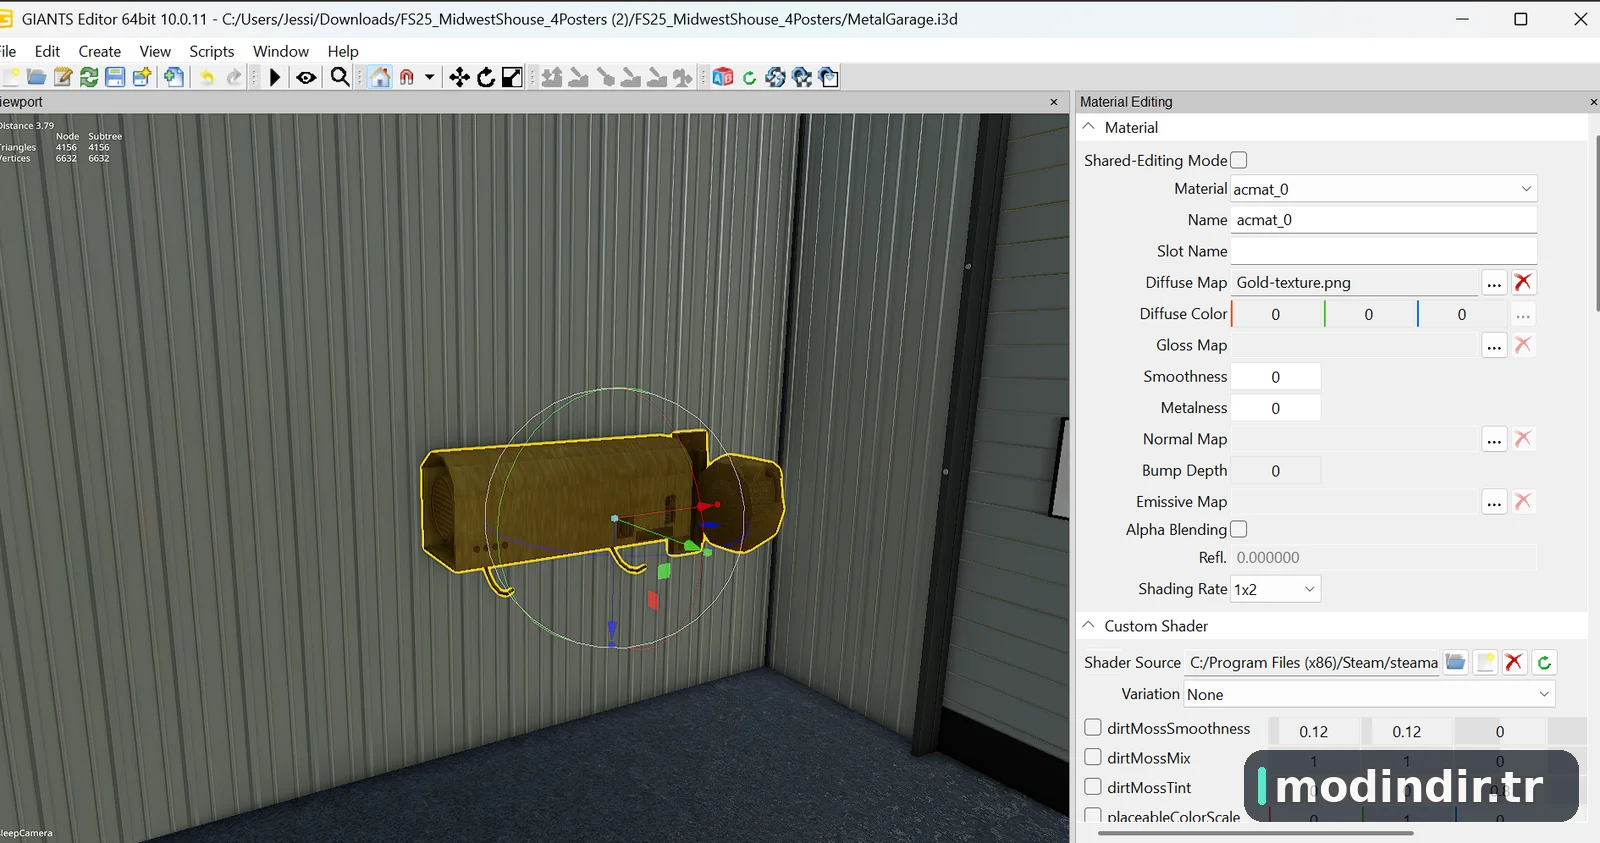Viewport: 1600px width, 843px height.
Task: Open the Scripts menu
Action: point(212,51)
